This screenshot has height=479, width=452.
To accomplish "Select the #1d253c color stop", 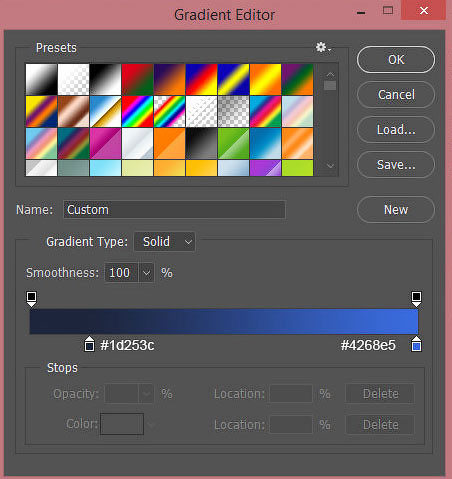I will pyautogui.click(x=89, y=344).
